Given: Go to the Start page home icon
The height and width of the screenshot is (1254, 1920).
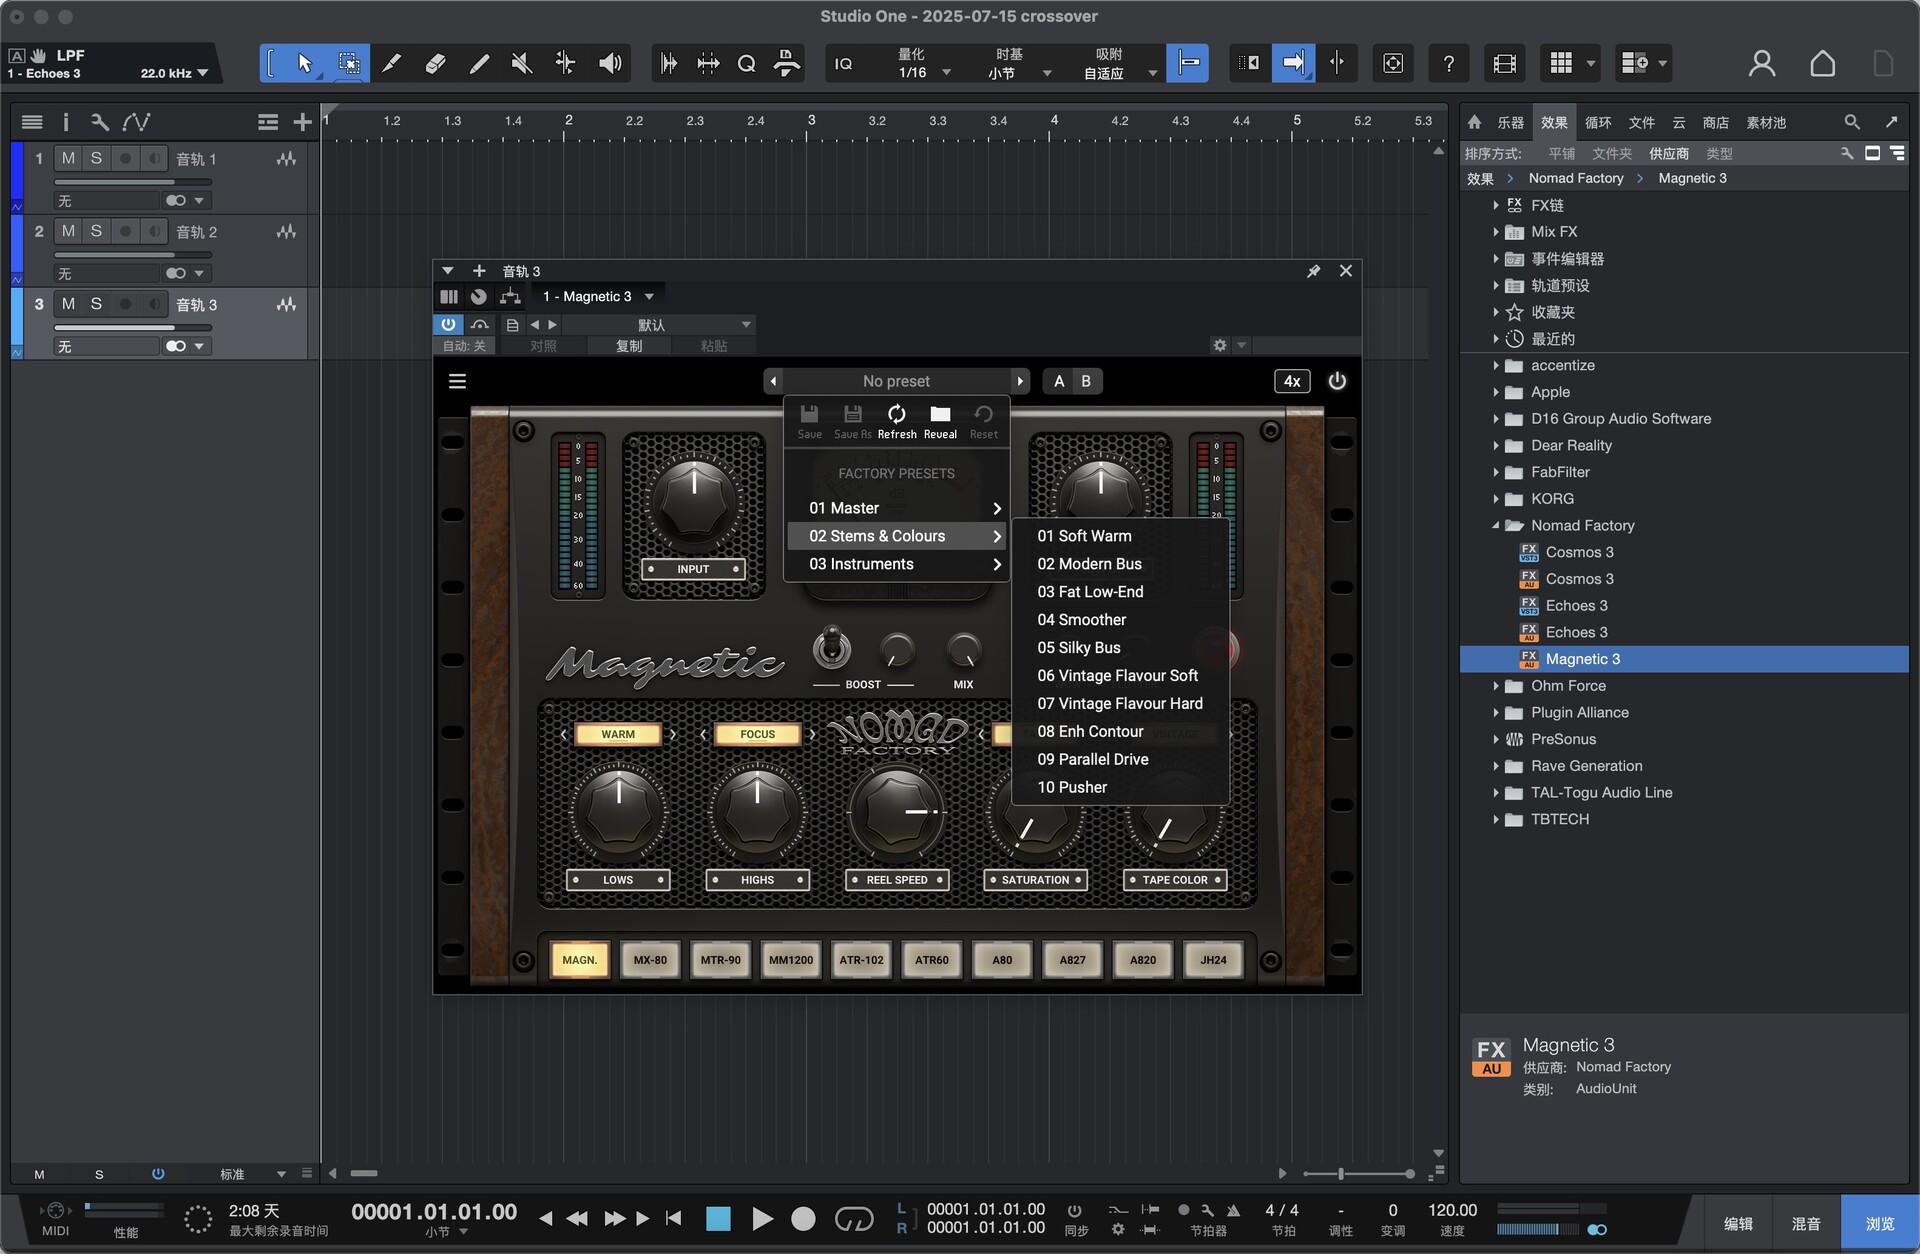Looking at the screenshot, I should click(1822, 64).
